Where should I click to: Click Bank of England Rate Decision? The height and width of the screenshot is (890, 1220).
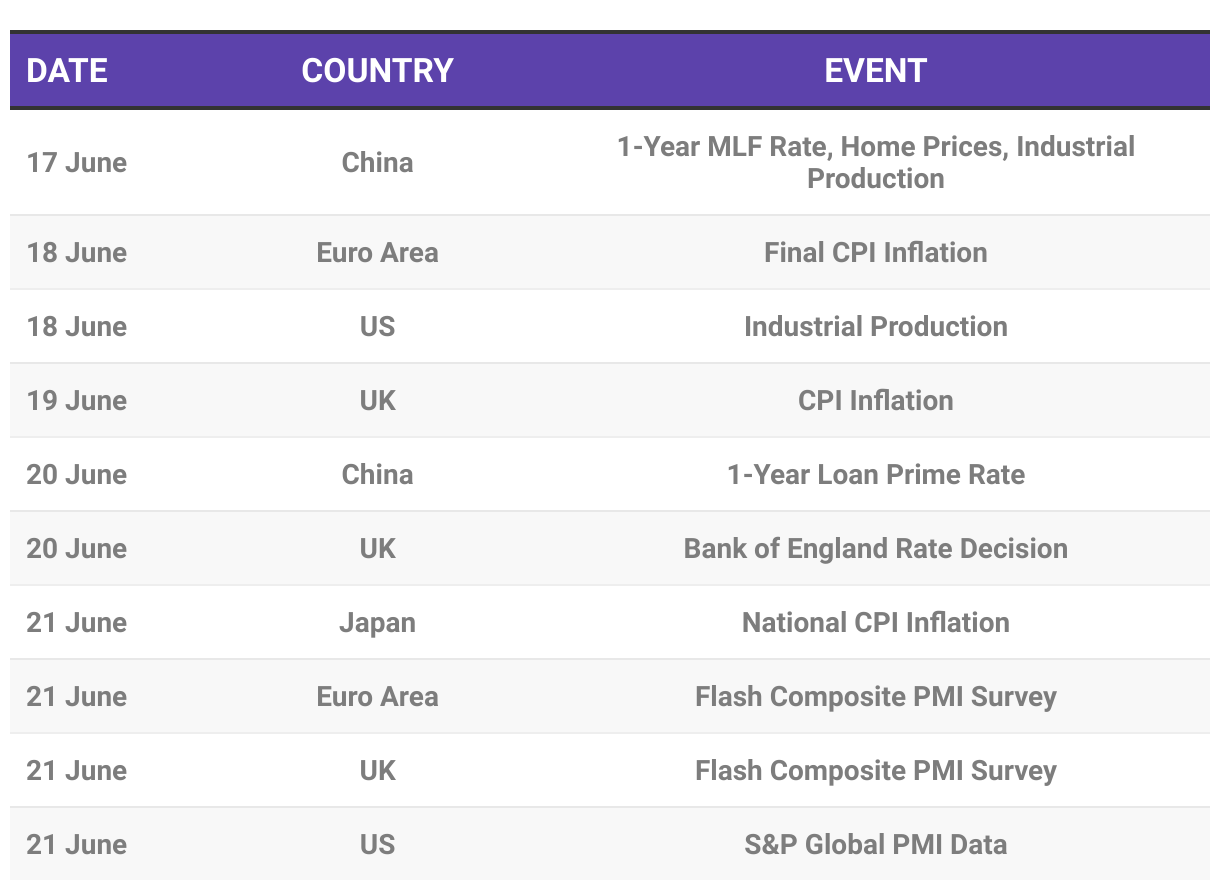pyautogui.click(x=875, y=548)
